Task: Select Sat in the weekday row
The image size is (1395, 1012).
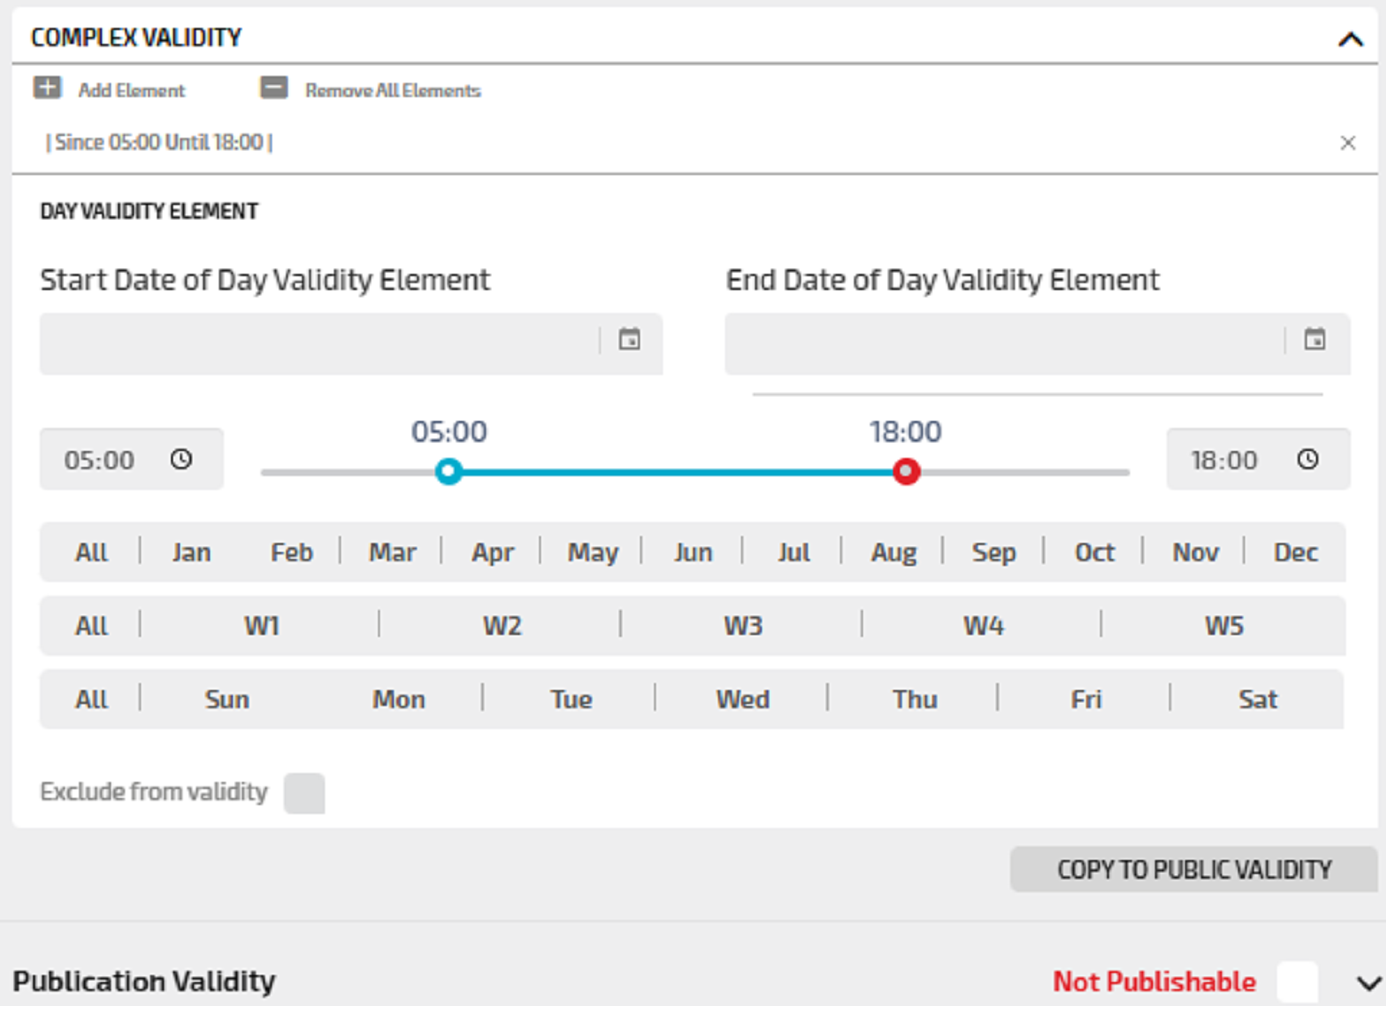Action: coord(1257,700)
